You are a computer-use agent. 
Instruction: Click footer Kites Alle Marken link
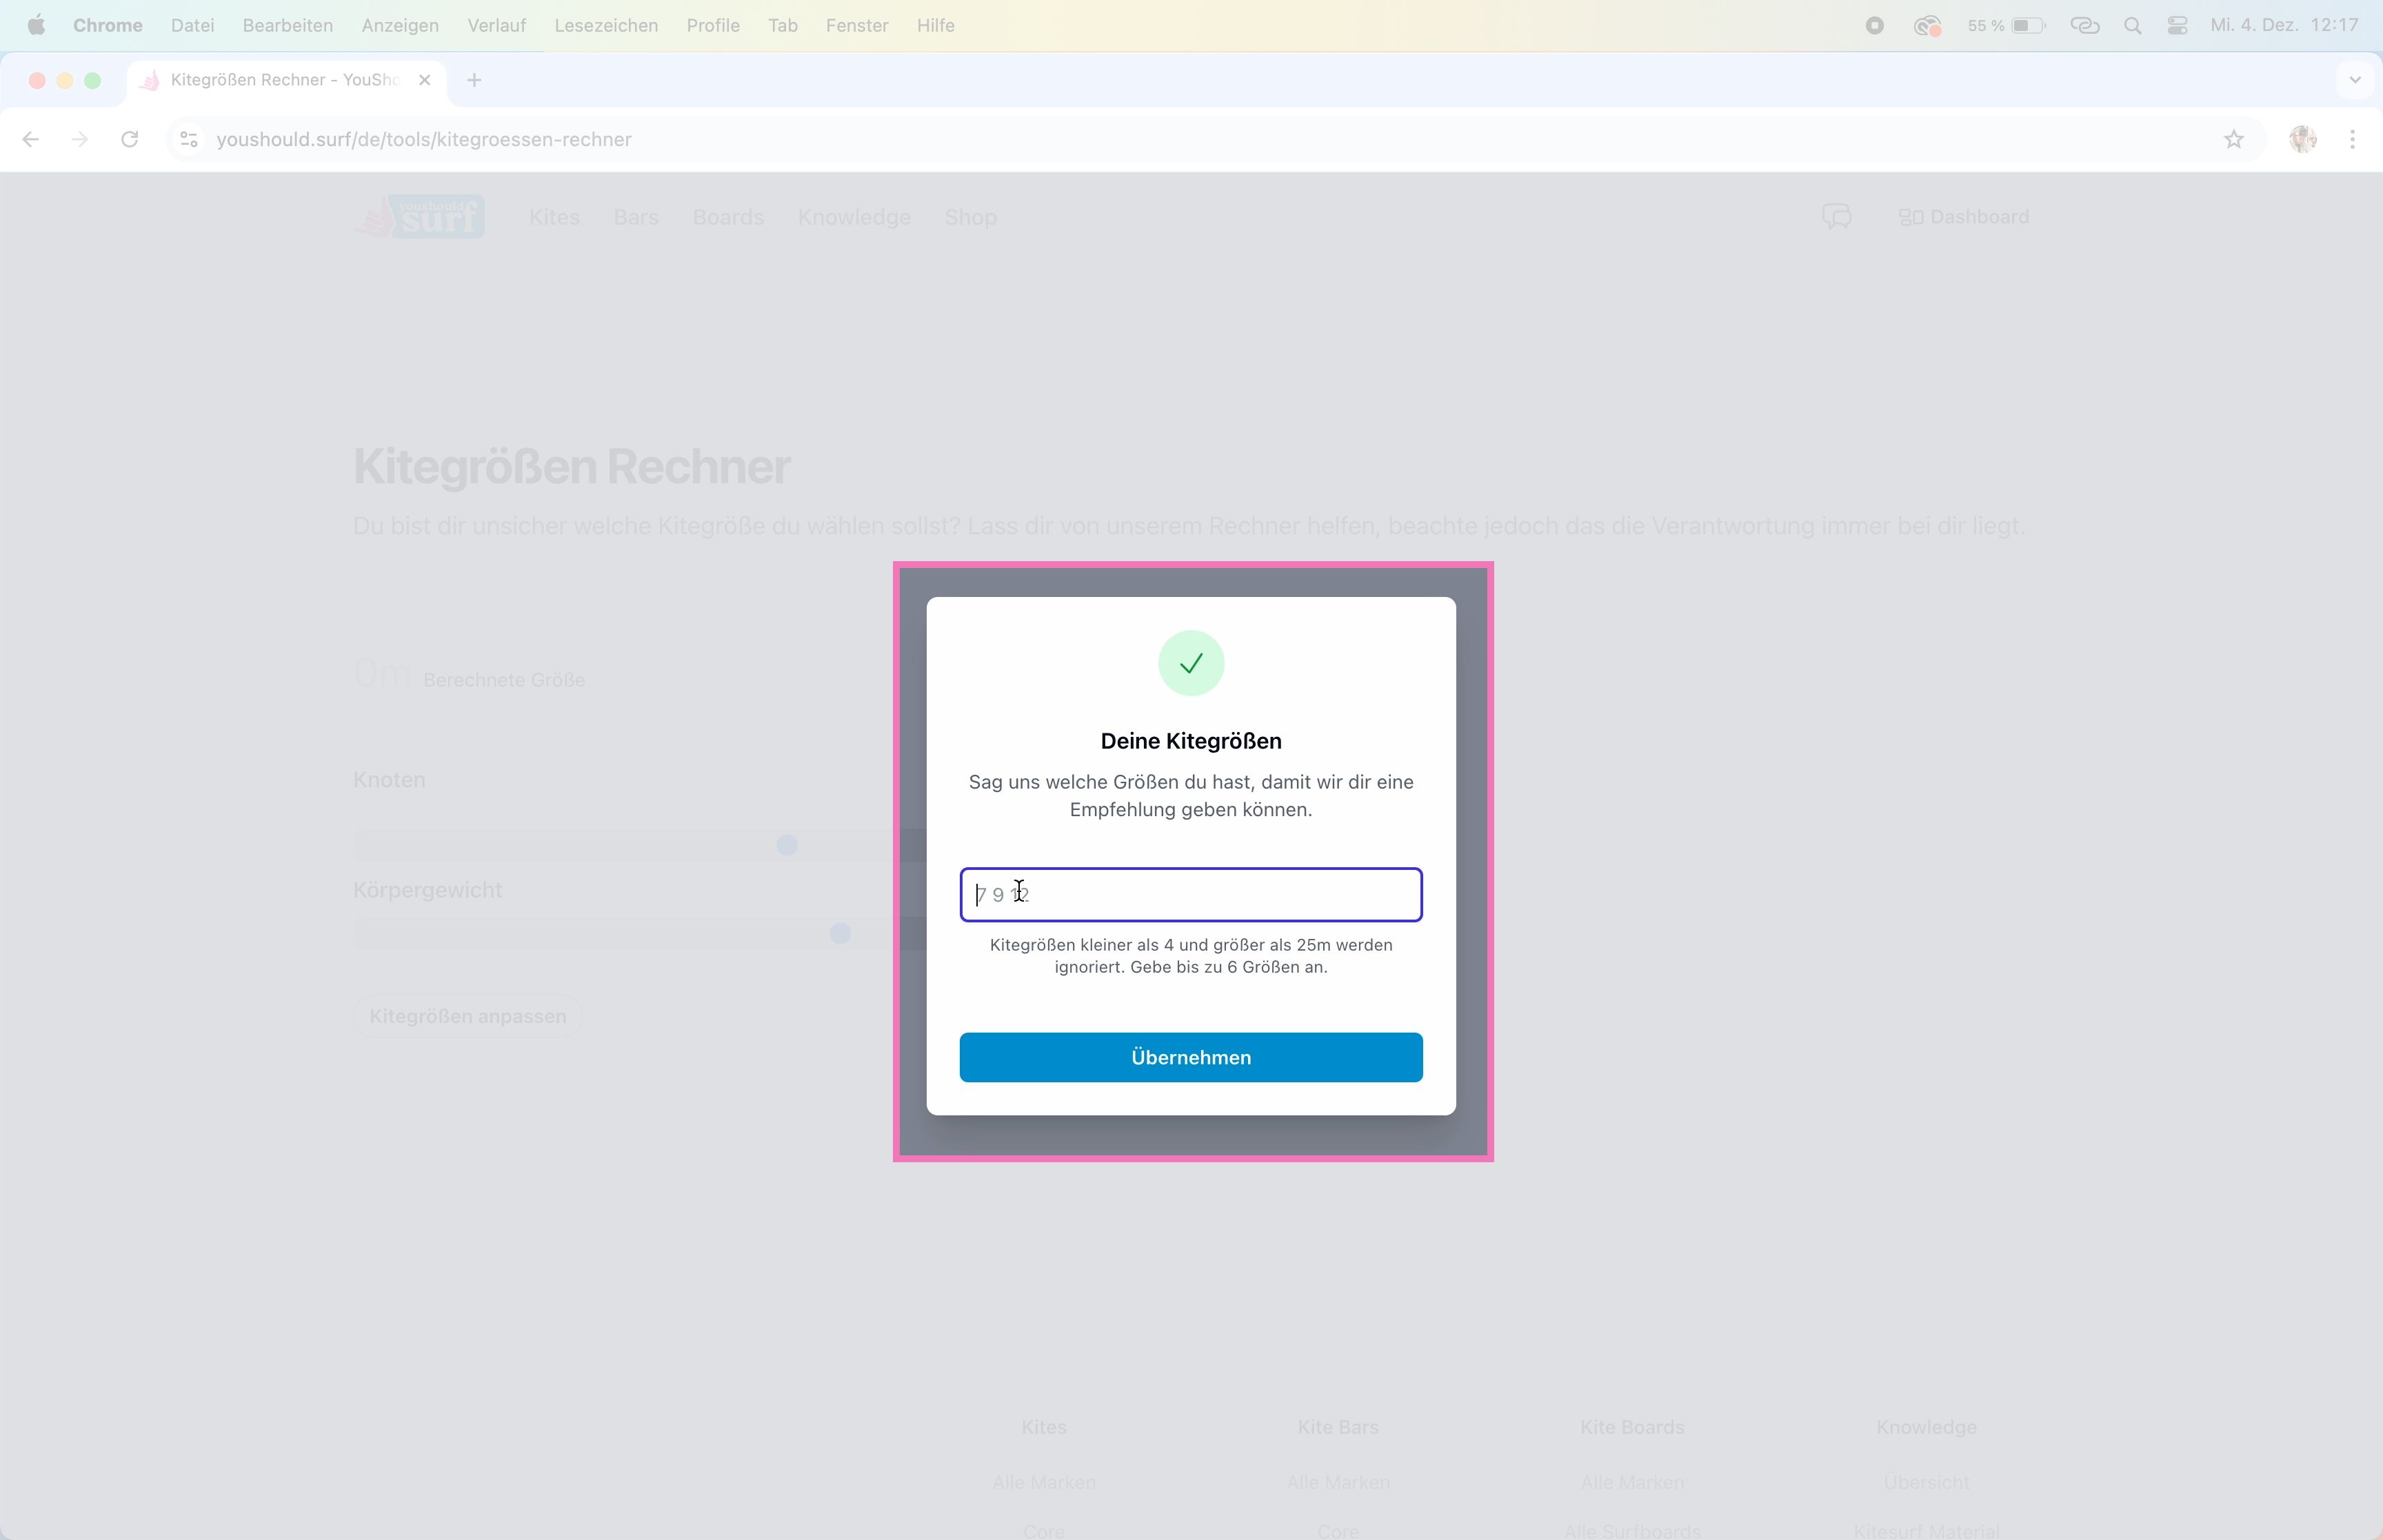pos(1044,1482)
